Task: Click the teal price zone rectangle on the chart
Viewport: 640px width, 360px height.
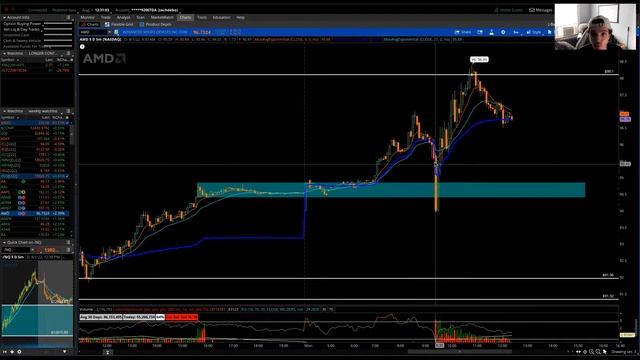Action: click(x=391, y=190)
